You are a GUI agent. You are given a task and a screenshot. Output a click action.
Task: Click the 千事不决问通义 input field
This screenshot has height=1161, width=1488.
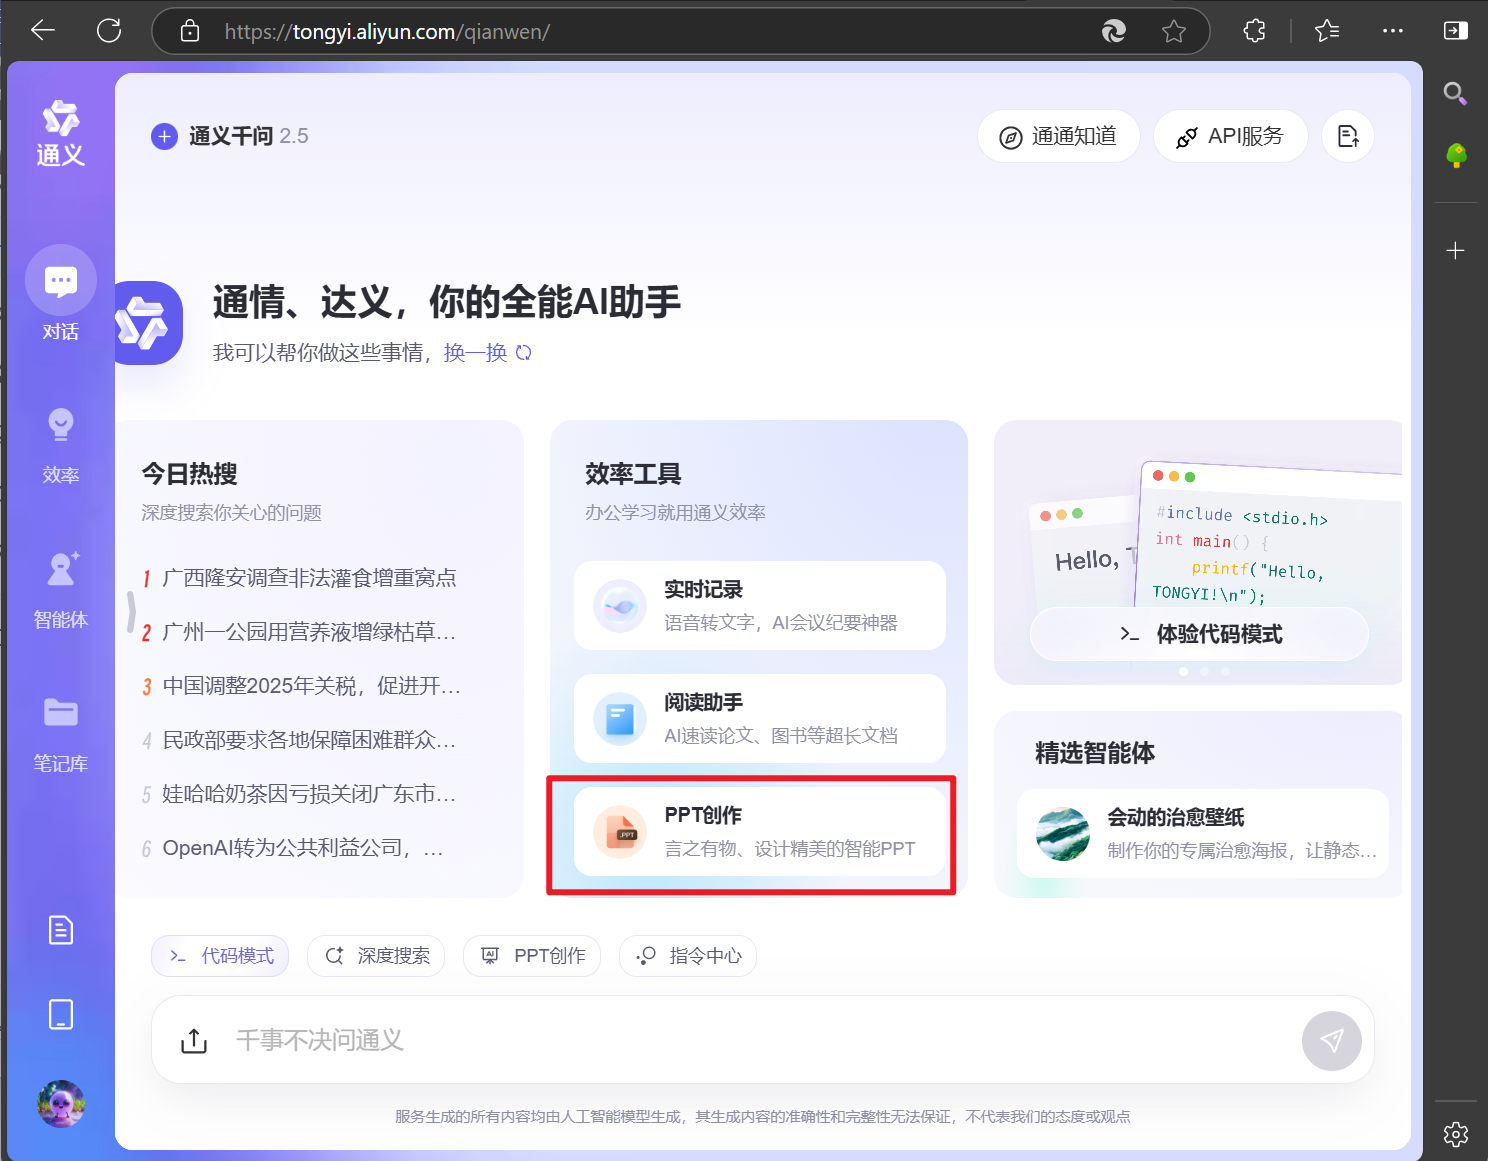pyautogui.click(x=600, y=1040)
